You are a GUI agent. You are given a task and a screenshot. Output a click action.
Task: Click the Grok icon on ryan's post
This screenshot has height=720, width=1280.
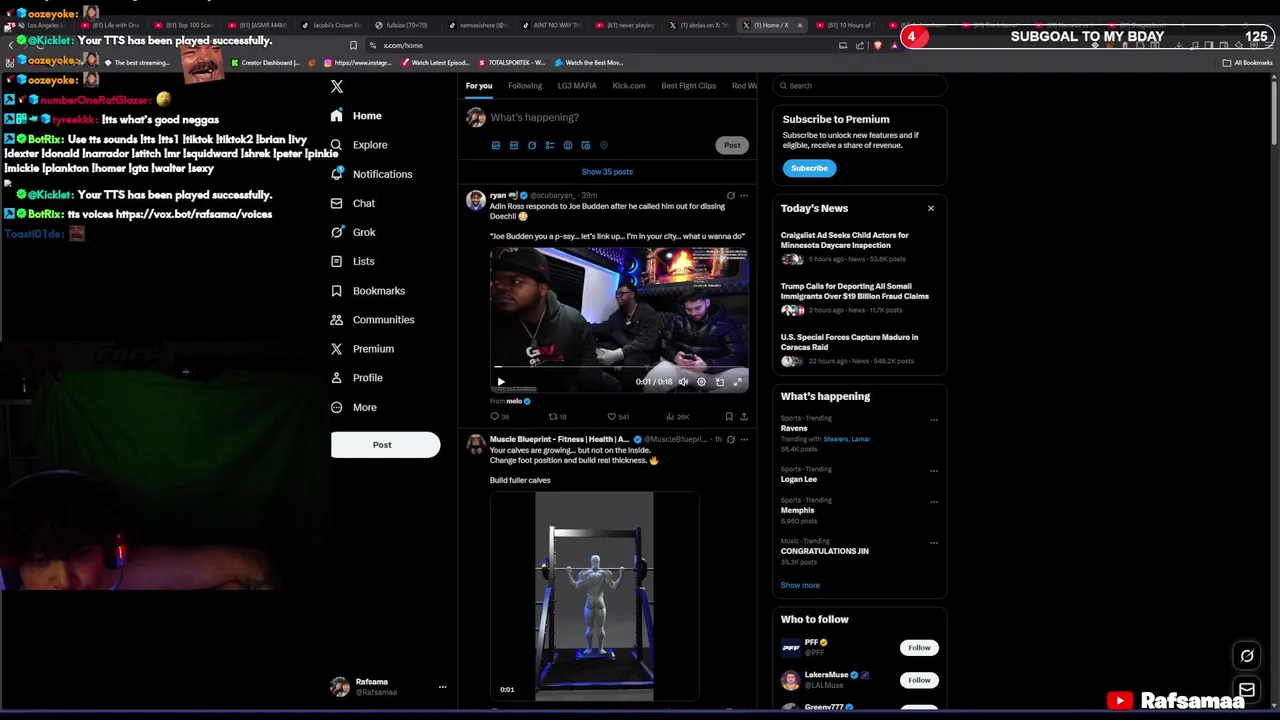pyautogui.click(x=731, y=196)
